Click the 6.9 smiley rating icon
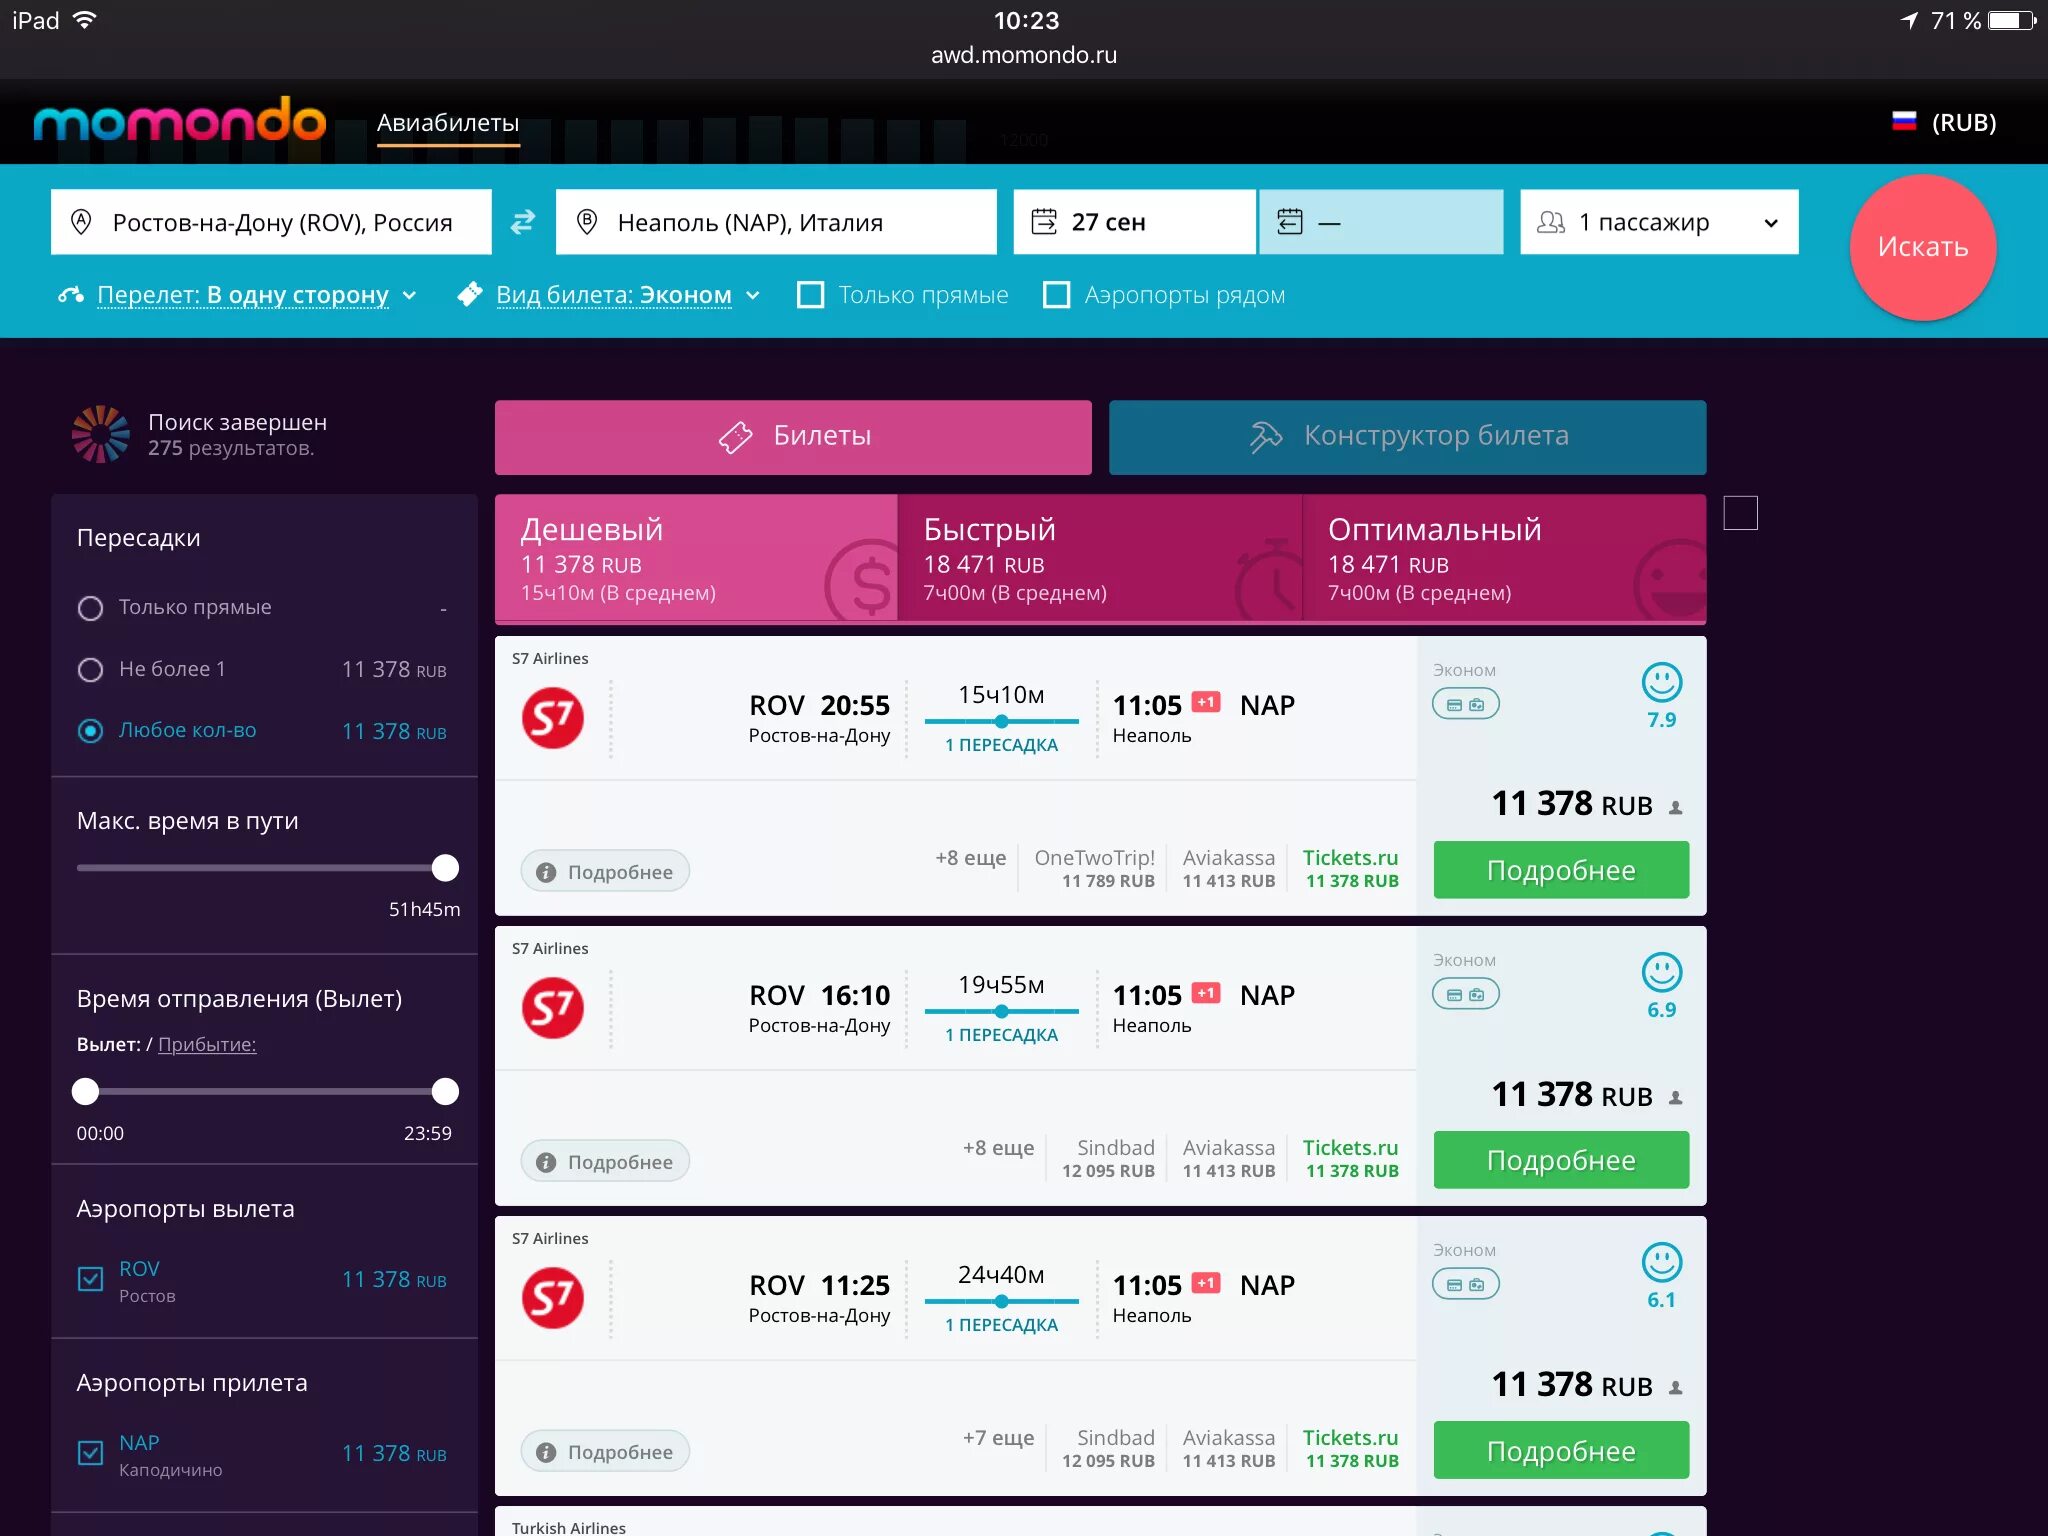 [x=1661, y=972]
